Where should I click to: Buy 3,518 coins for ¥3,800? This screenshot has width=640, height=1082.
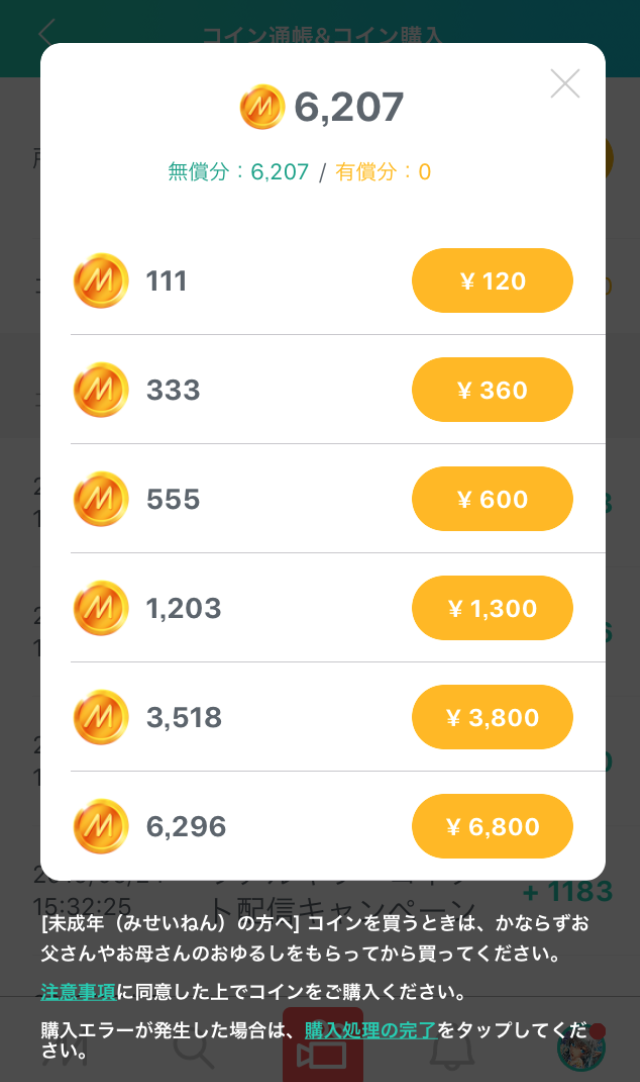[x=492, y=717]
